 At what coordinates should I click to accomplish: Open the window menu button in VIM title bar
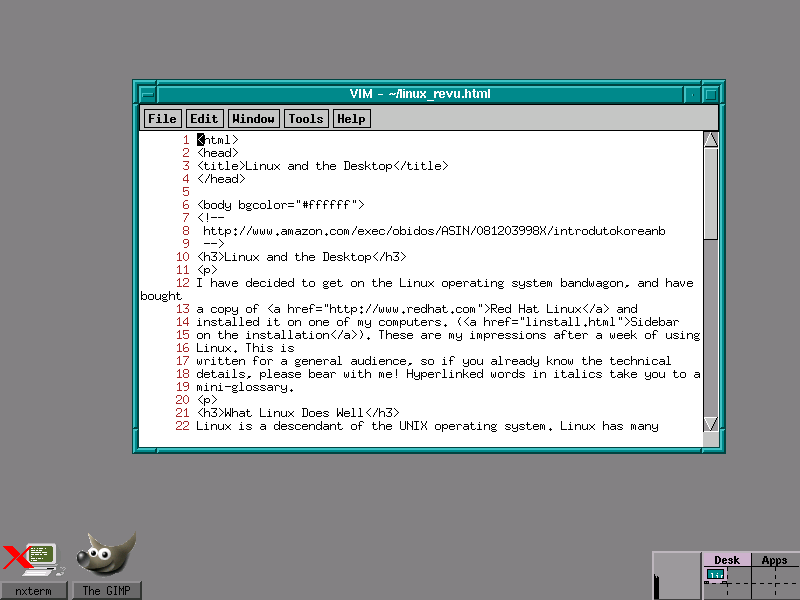147,94
